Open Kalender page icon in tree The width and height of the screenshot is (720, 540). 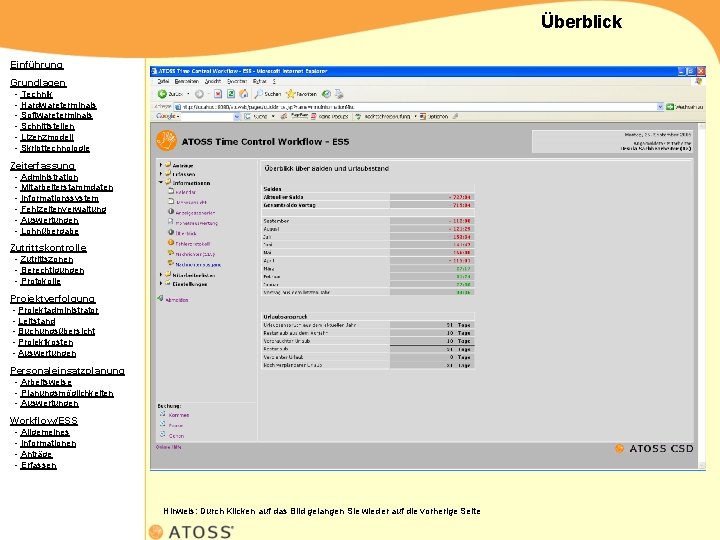(x=171, y=191)
